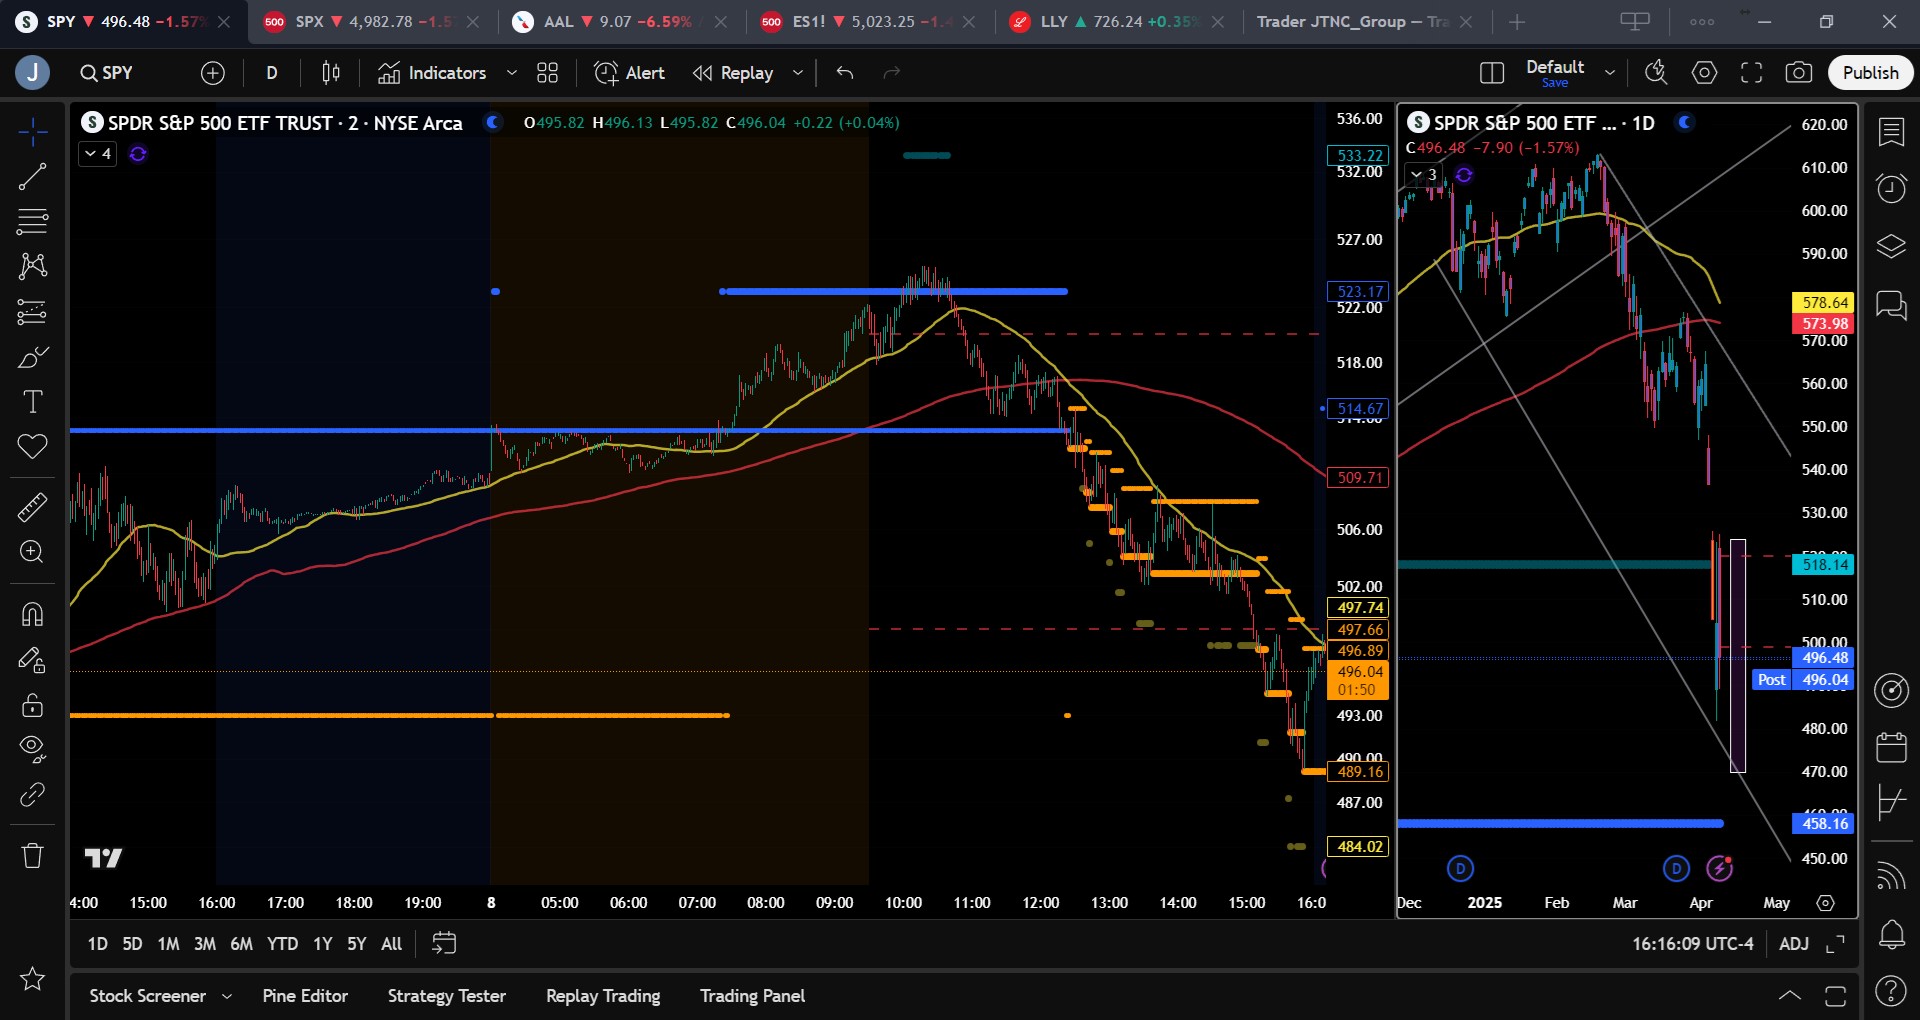Select the ruler measure tool
This screenshot has height=1020, width=1920.
click(x=32, y=508)
